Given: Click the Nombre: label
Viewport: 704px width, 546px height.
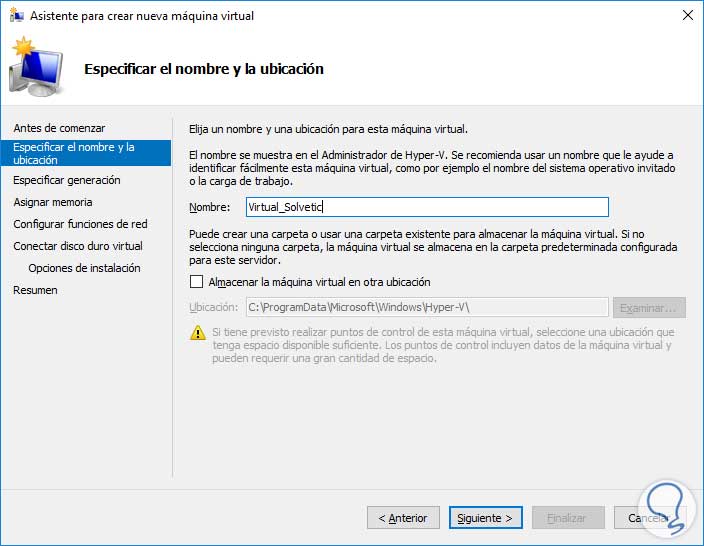Looking at the screenshot, I should [x=209, y=207].
